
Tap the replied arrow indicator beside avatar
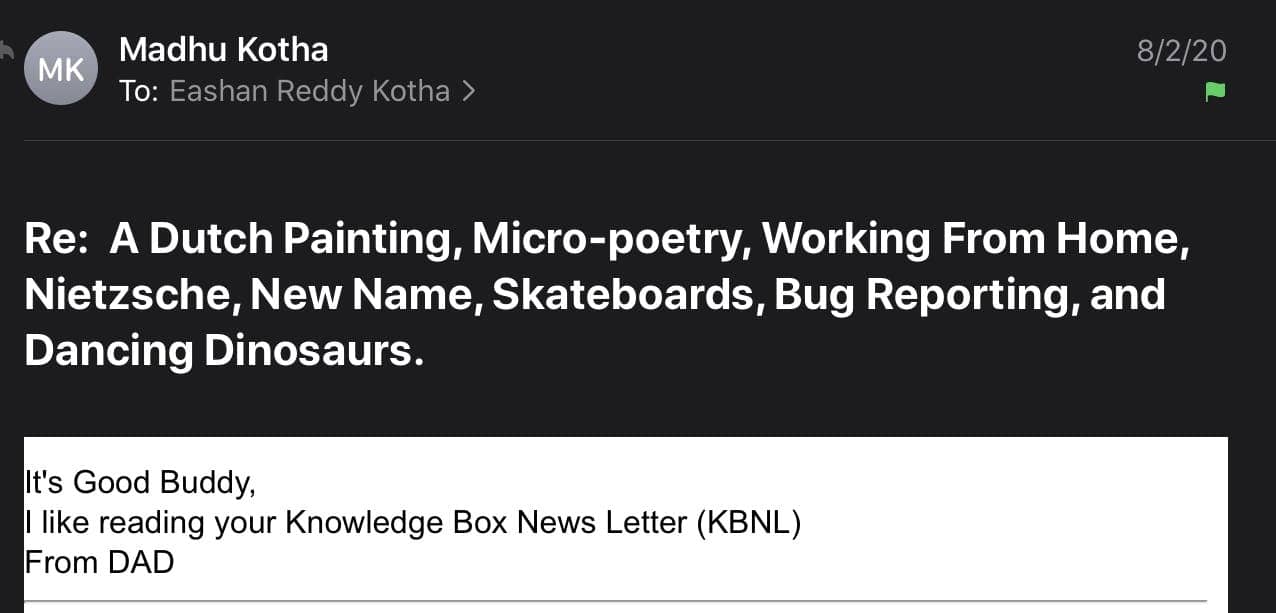coord(6,50)
